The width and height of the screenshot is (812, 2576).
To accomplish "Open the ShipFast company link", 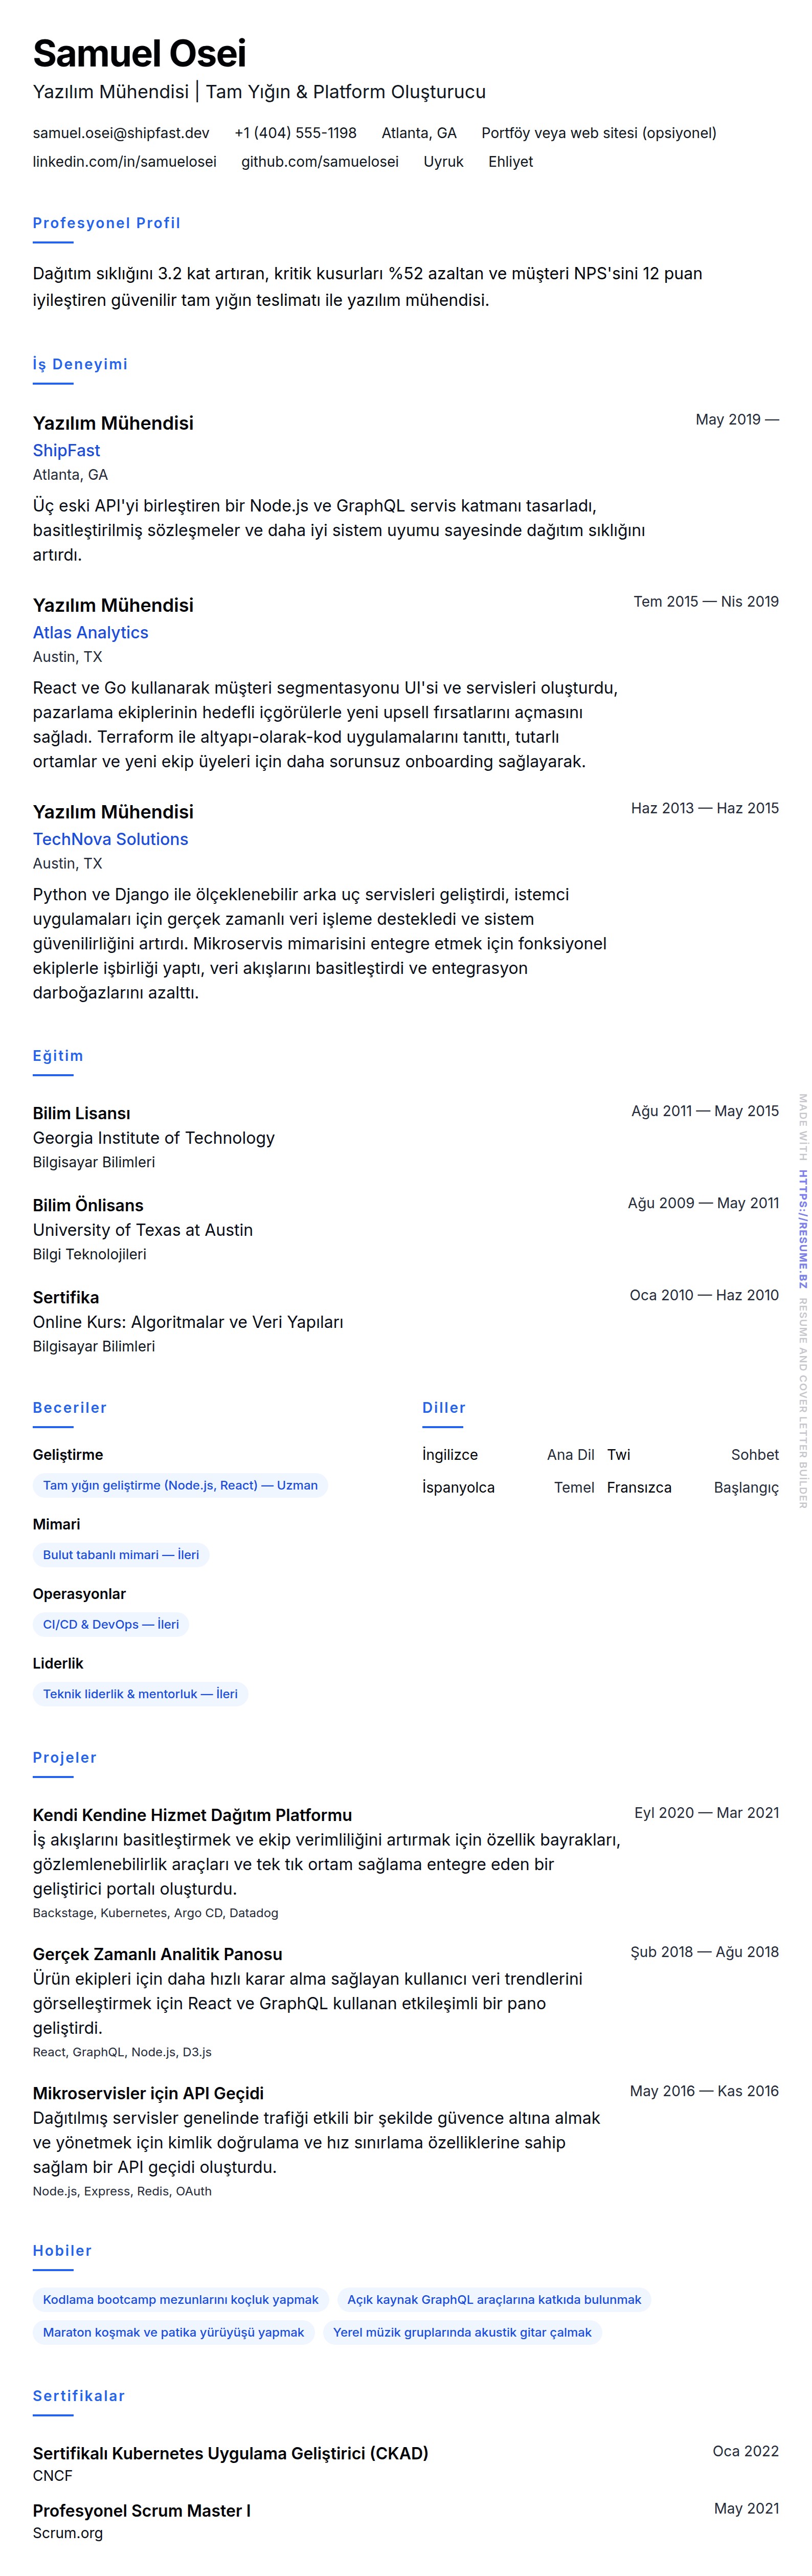I will point(66,451).
